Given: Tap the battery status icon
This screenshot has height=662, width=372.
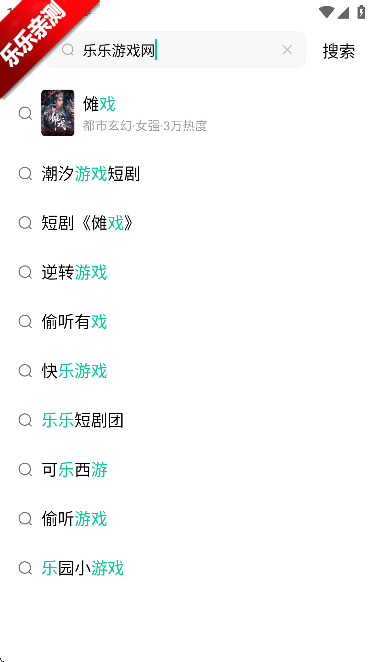Looking at the screenshot, I should pos(361,12).
